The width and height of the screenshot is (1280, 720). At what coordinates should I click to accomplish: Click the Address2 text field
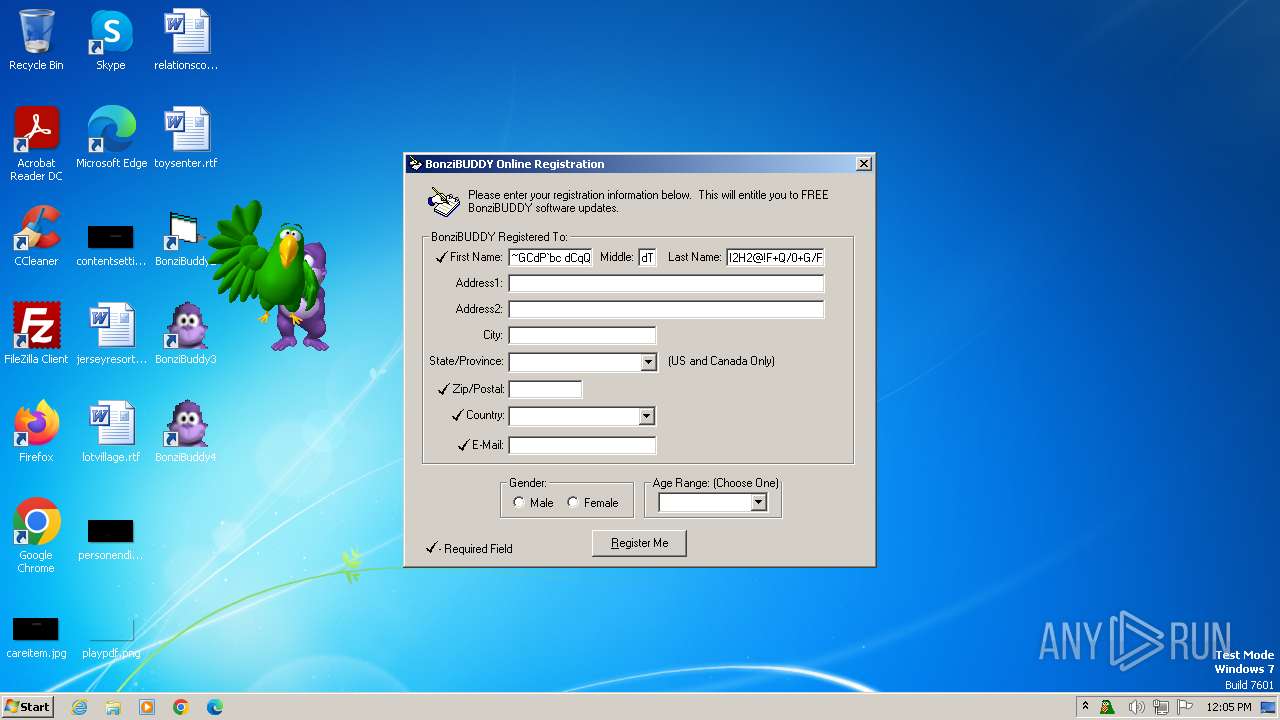coord(666,309)
